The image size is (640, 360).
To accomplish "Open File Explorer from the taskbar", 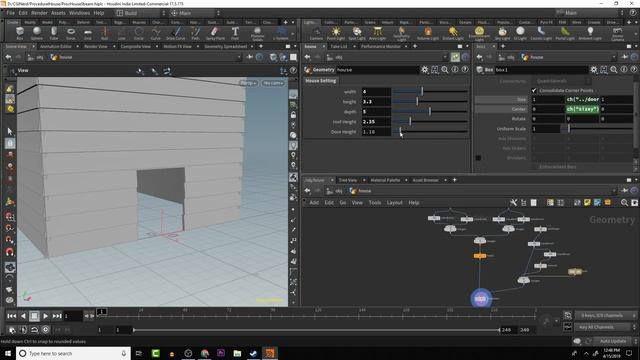I will tap(237, 353).
